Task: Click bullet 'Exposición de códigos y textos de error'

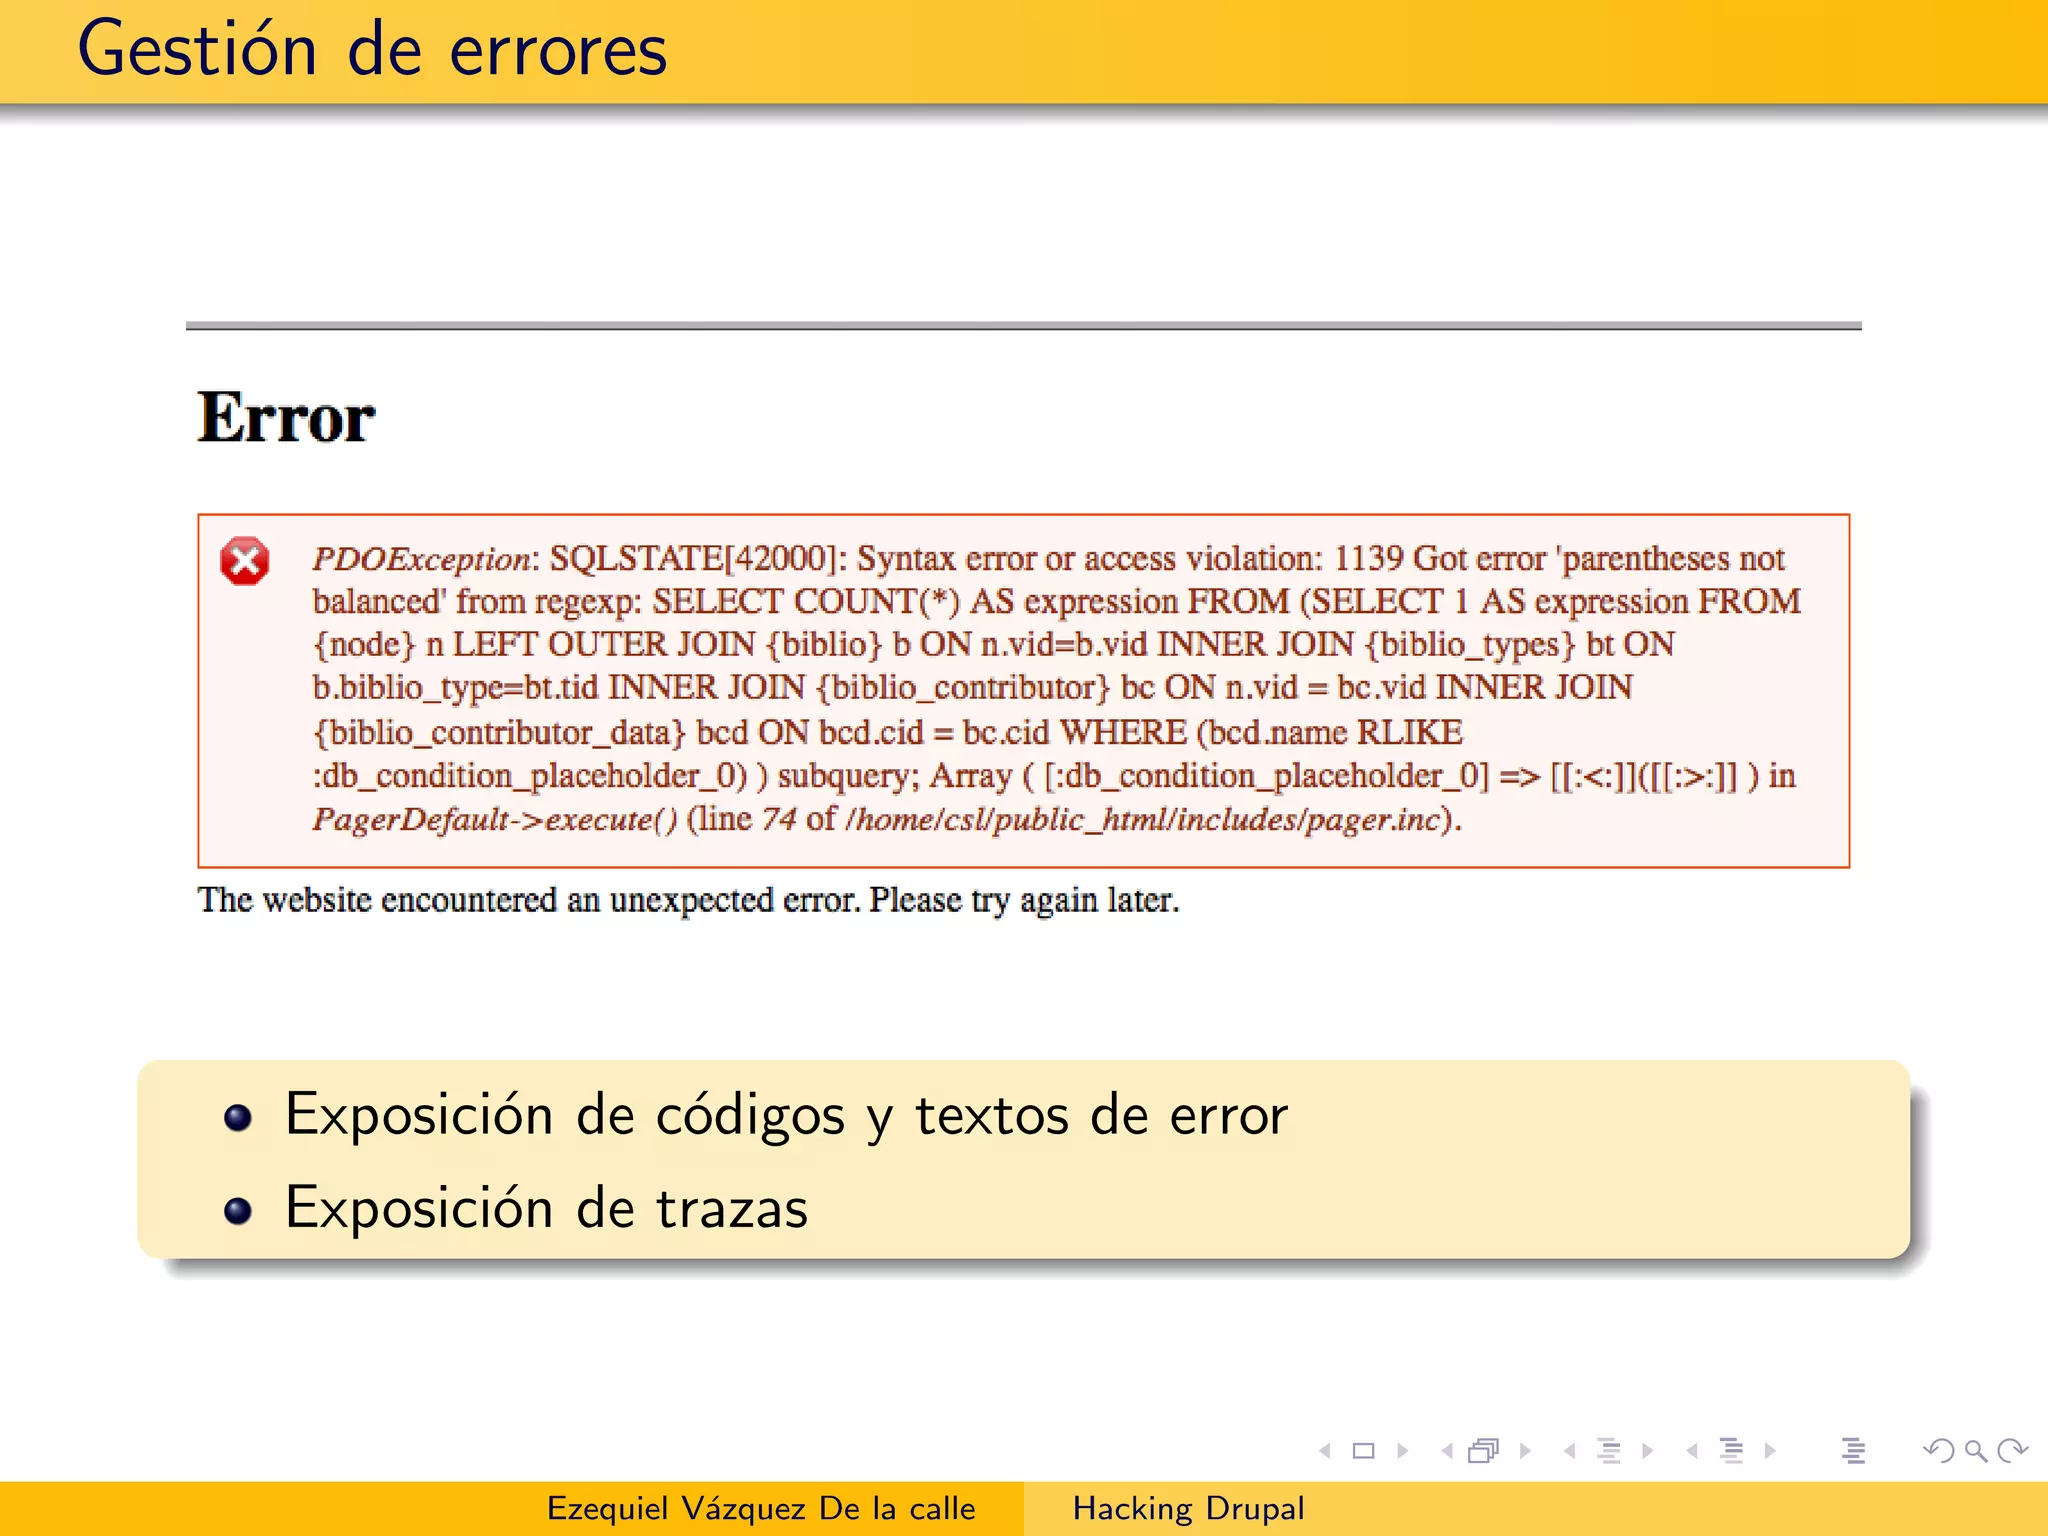Action: pos(786,1115)
